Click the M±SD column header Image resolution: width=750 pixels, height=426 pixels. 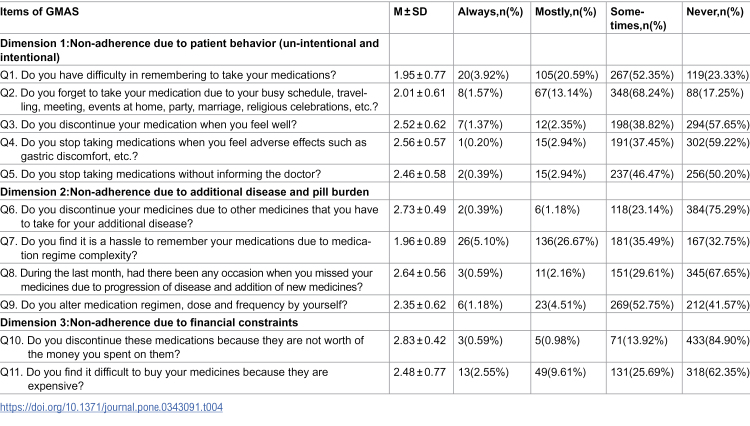pos(410,12)
